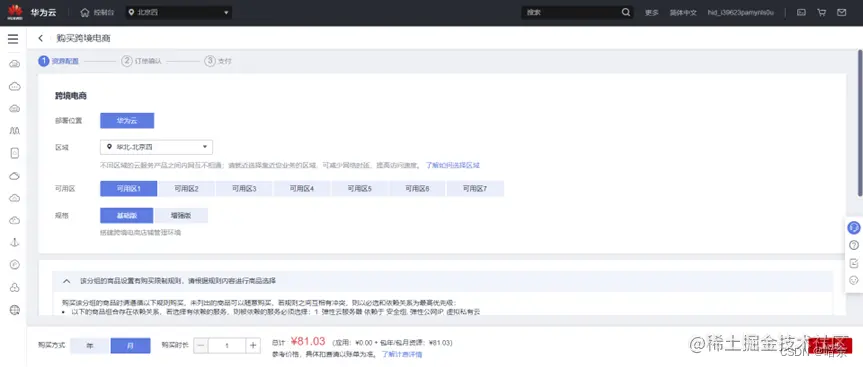Select 年 as purchase mode
Screen dimensions: 863x367
point(90,346)
